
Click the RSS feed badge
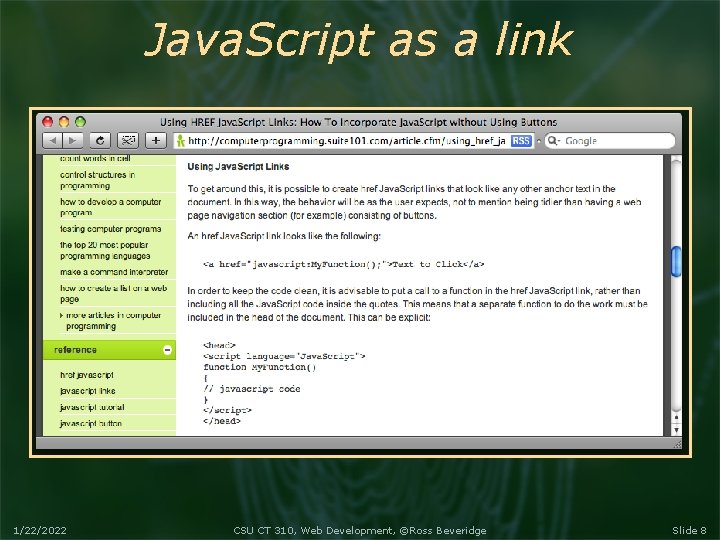coord(521,141)
